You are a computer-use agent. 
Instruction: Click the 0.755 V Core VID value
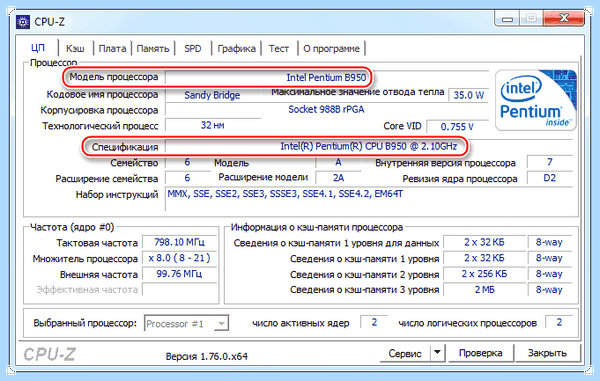[x=457, y=127]
